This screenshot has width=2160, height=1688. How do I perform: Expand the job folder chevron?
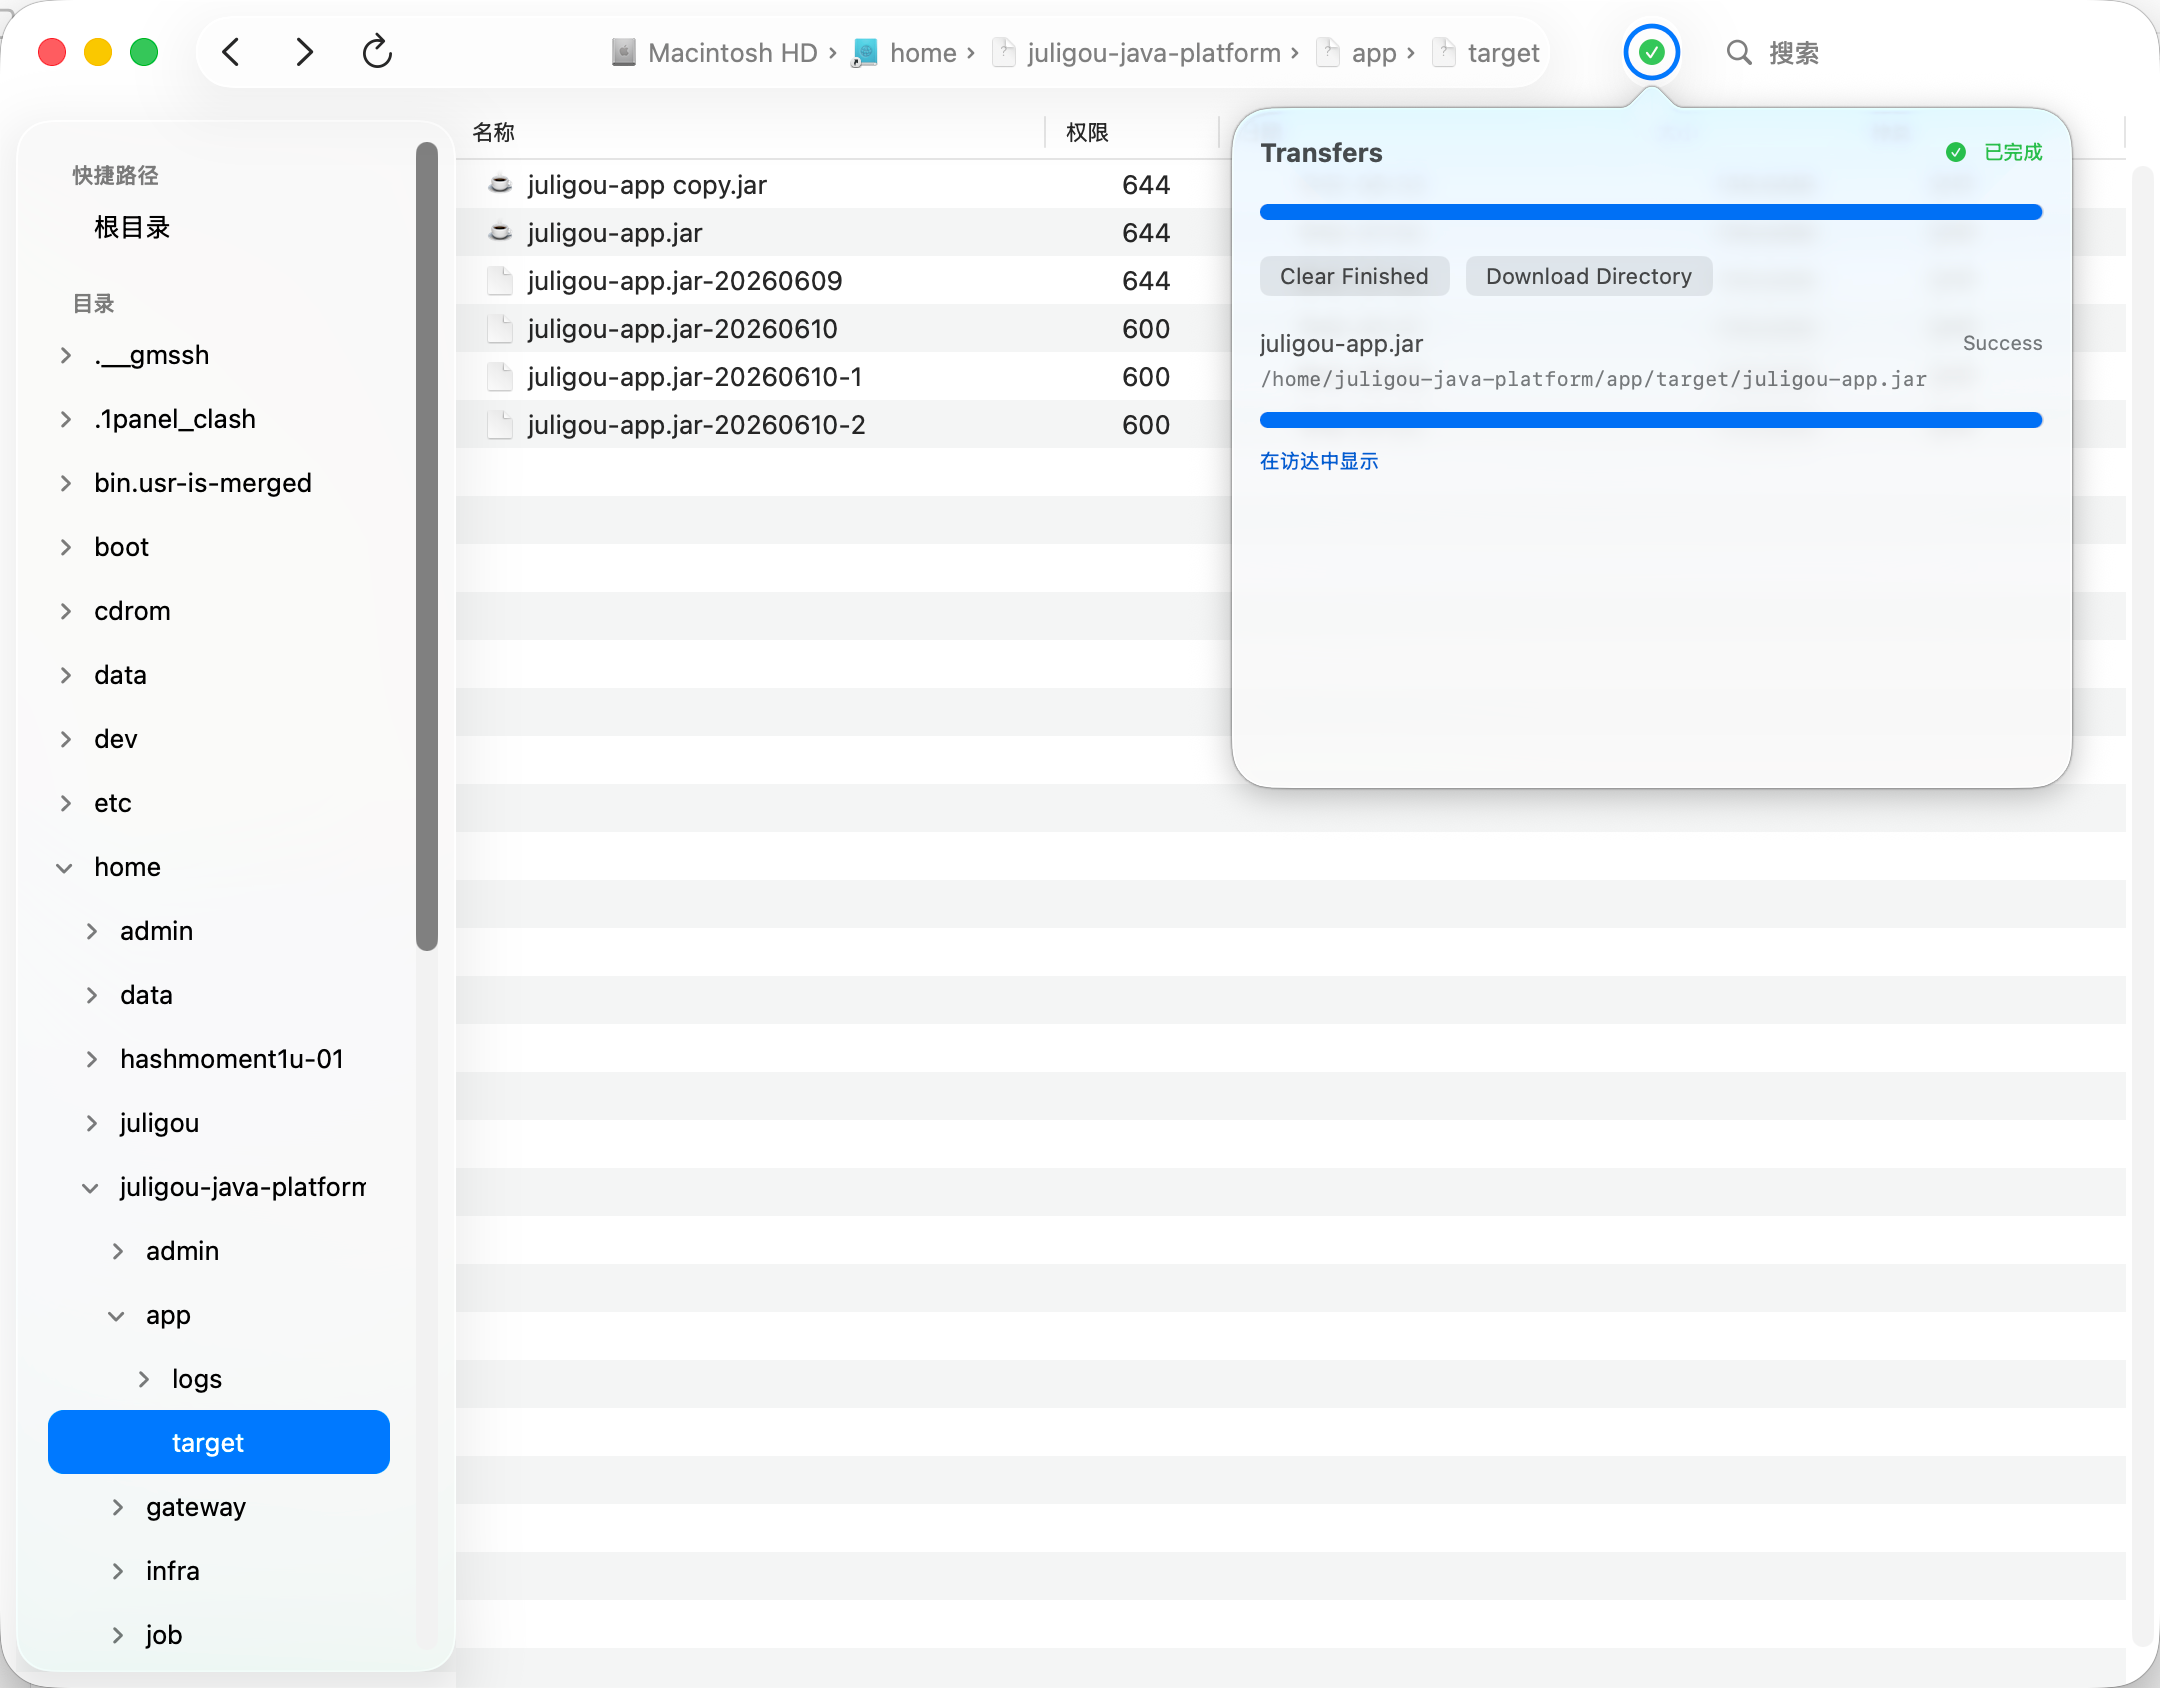pos(118,1635)
